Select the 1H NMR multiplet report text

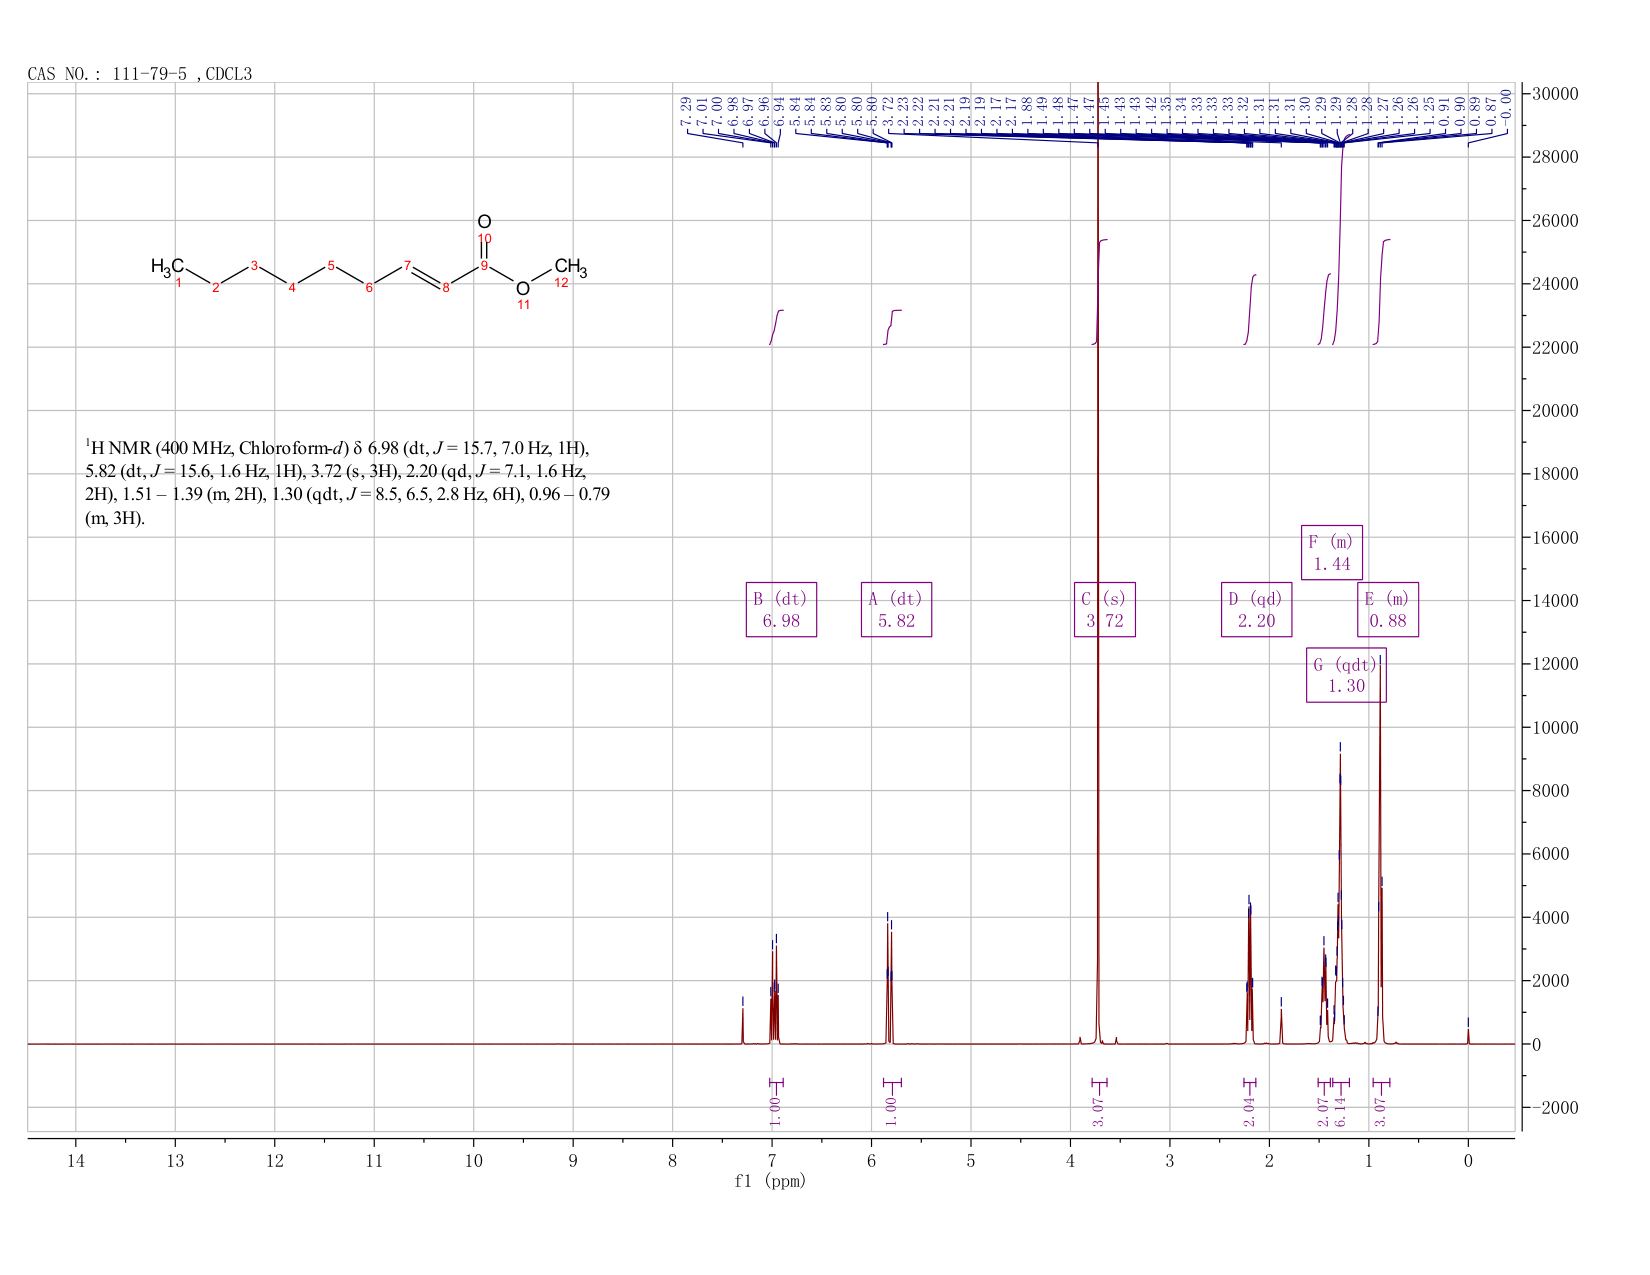pos(348,482)
